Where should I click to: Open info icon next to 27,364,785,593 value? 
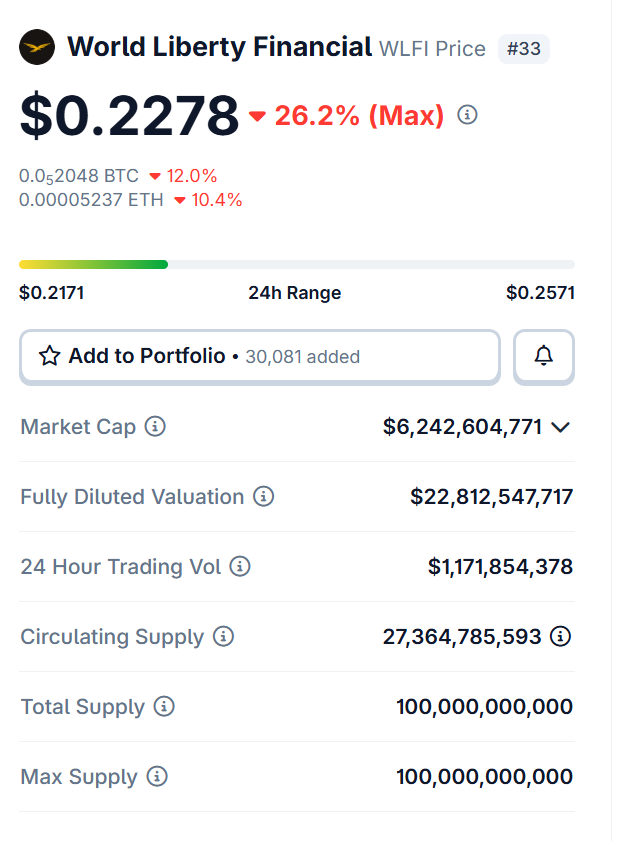point(561,637)
